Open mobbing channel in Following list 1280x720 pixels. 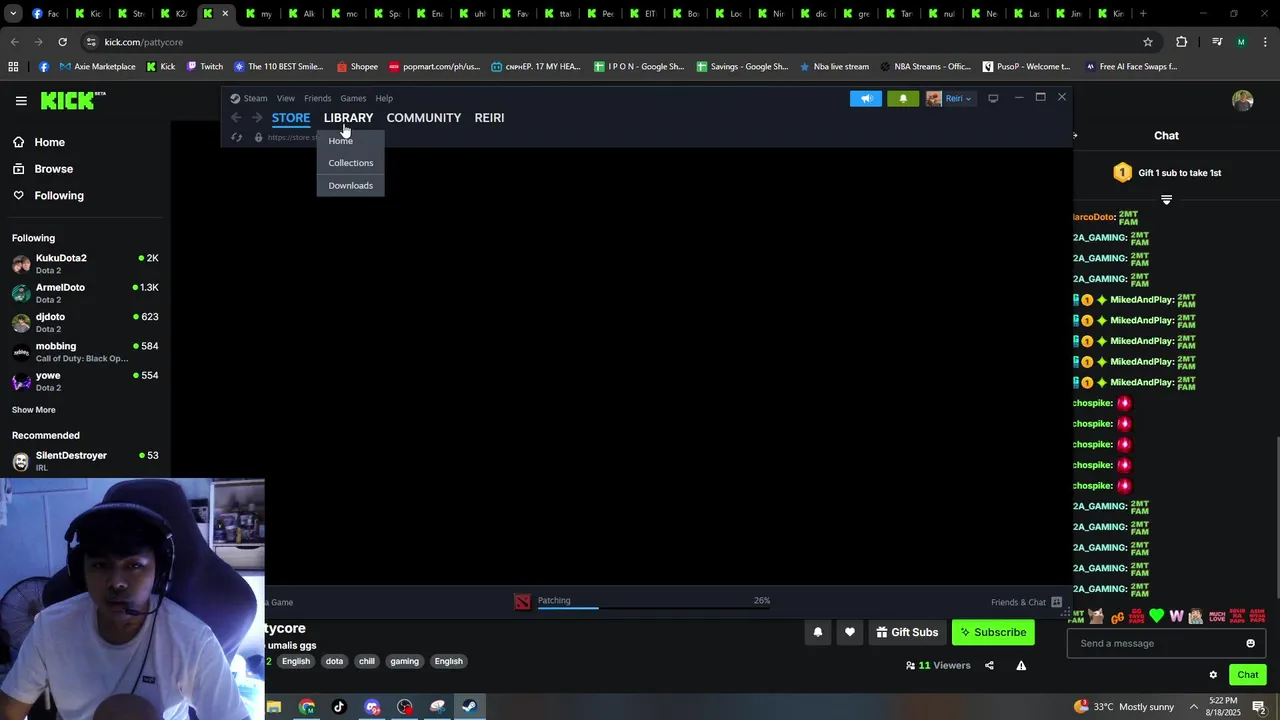pyautogui.click(x=85, y=352)
